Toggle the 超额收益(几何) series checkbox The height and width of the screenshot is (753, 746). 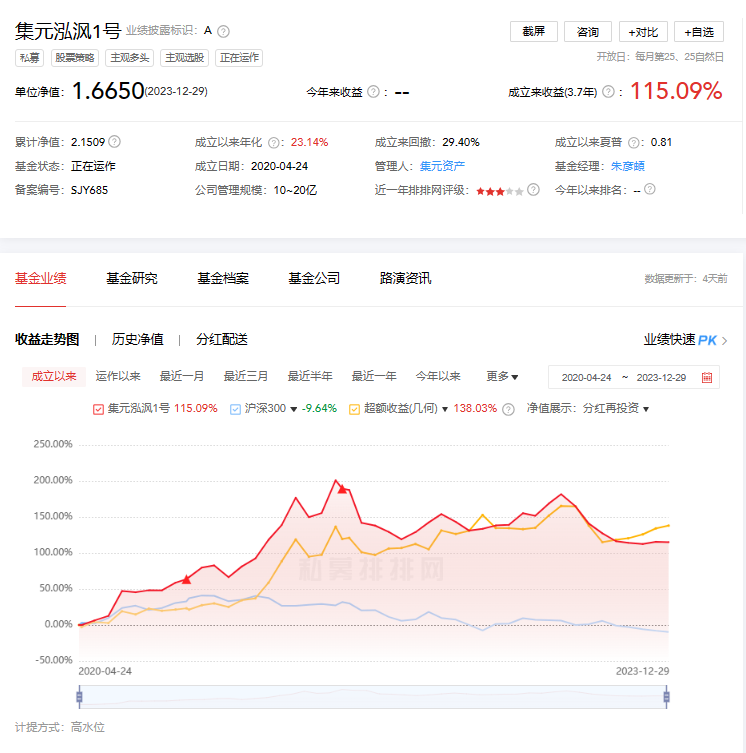tap(355, 409)
